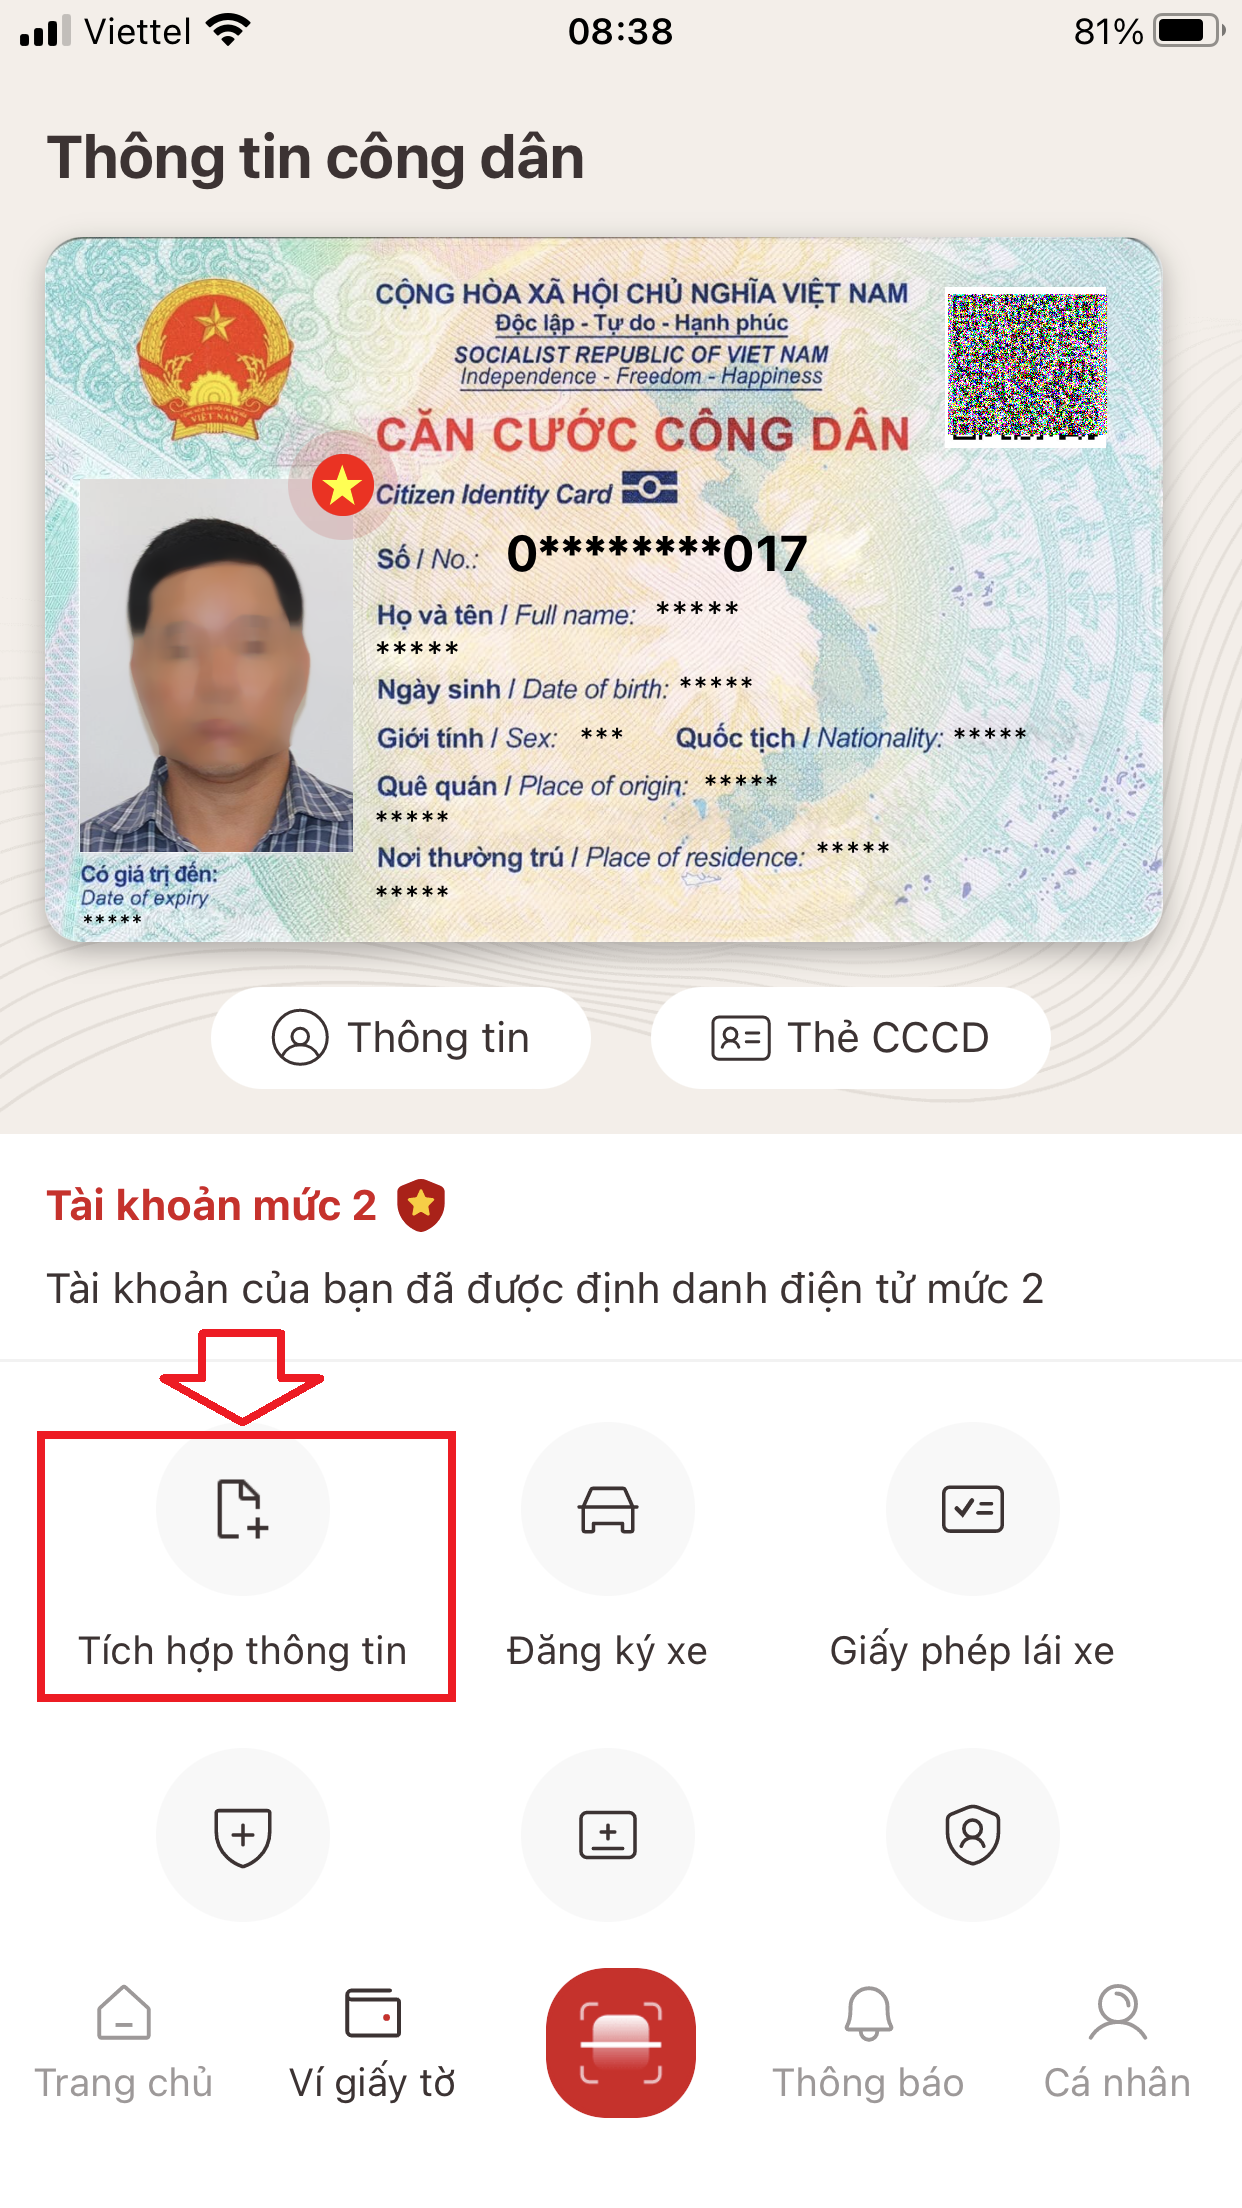This screenshot has height=2208, width=1242.
Task: Open the red QR scan button
Action: coord(621,2043)
